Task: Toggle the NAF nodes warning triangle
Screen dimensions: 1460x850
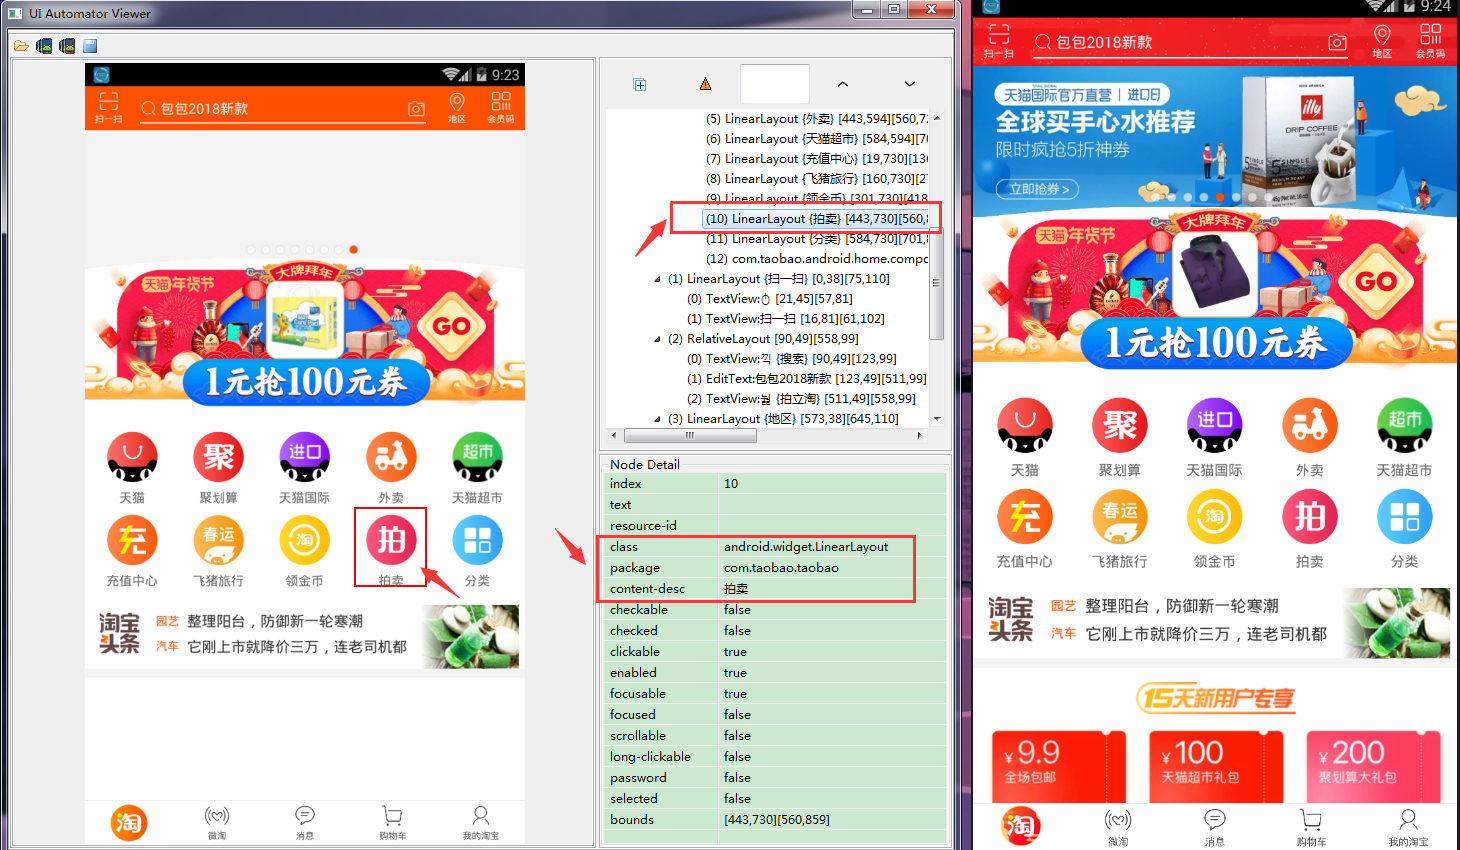Action: point(705,84)
